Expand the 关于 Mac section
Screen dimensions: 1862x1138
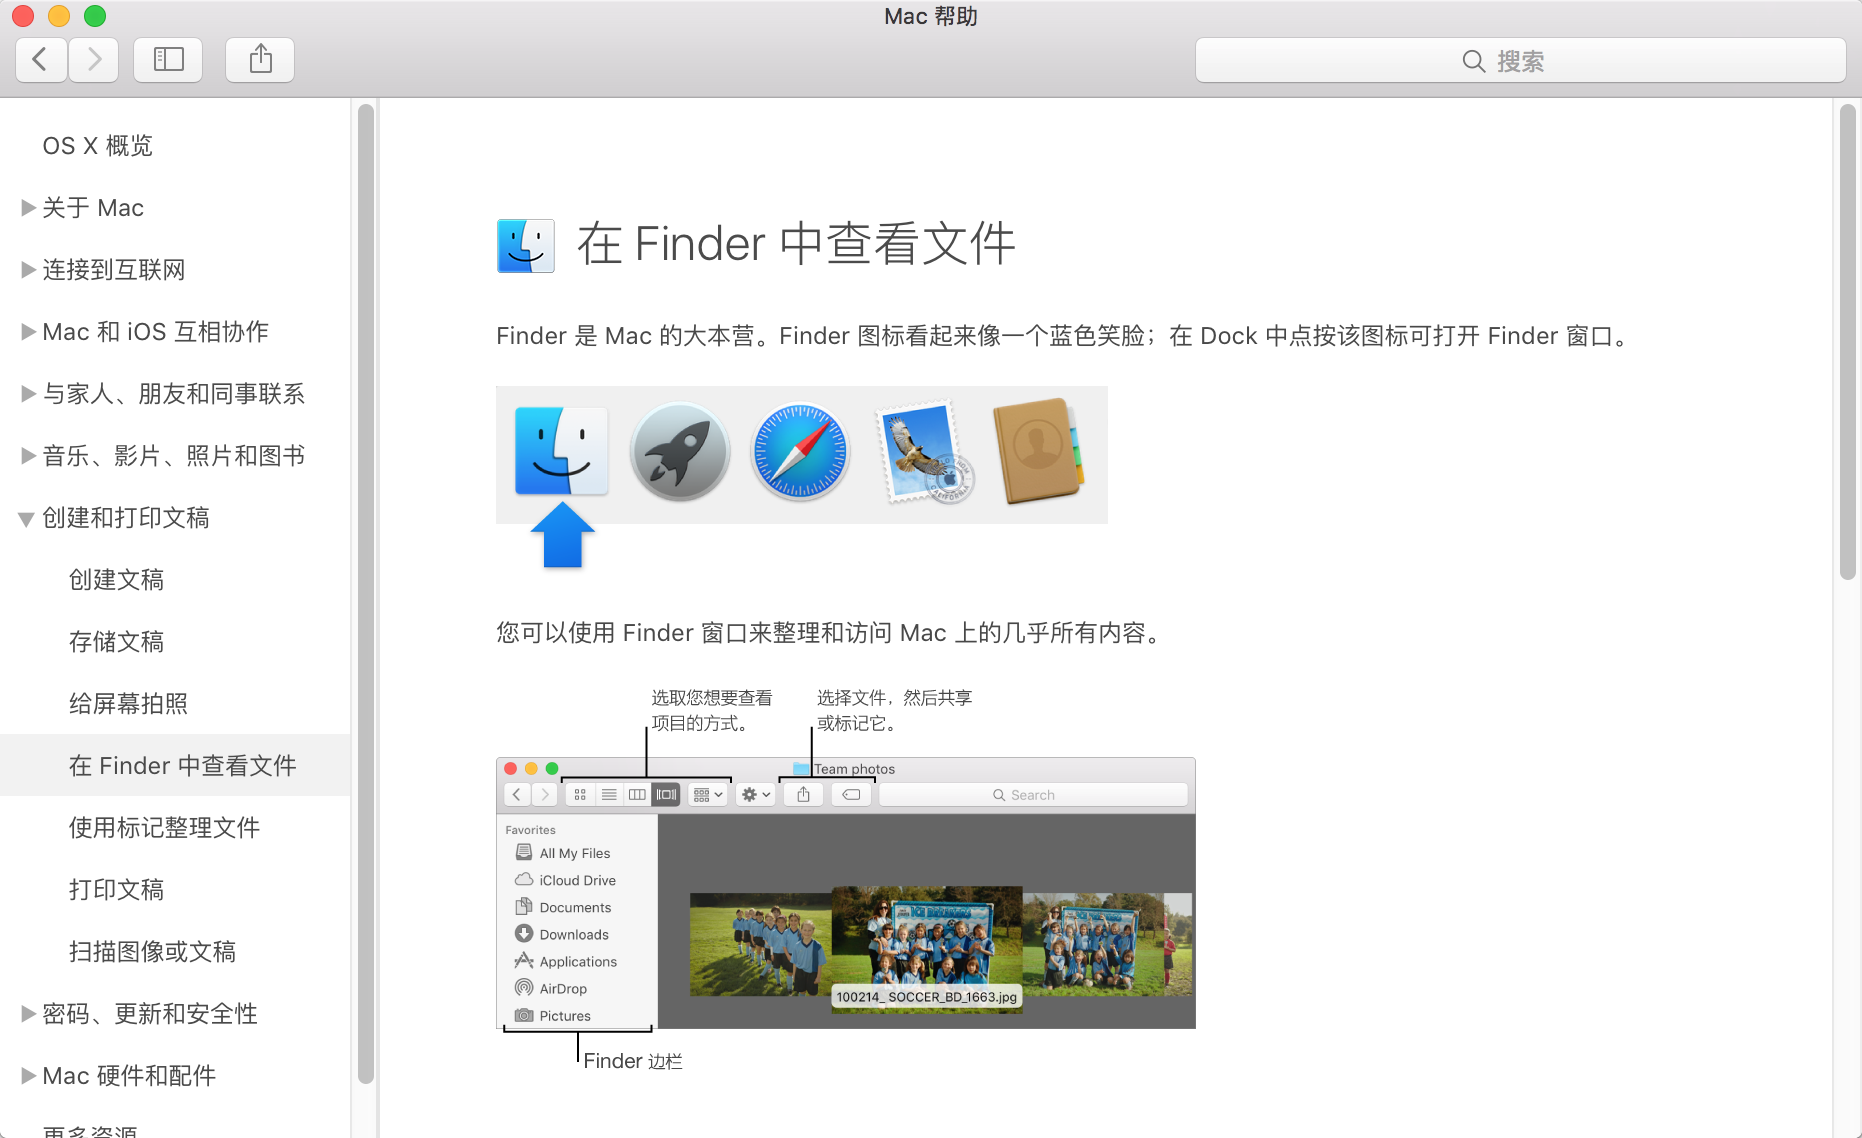pyautogui.click(x=28, y=208)
